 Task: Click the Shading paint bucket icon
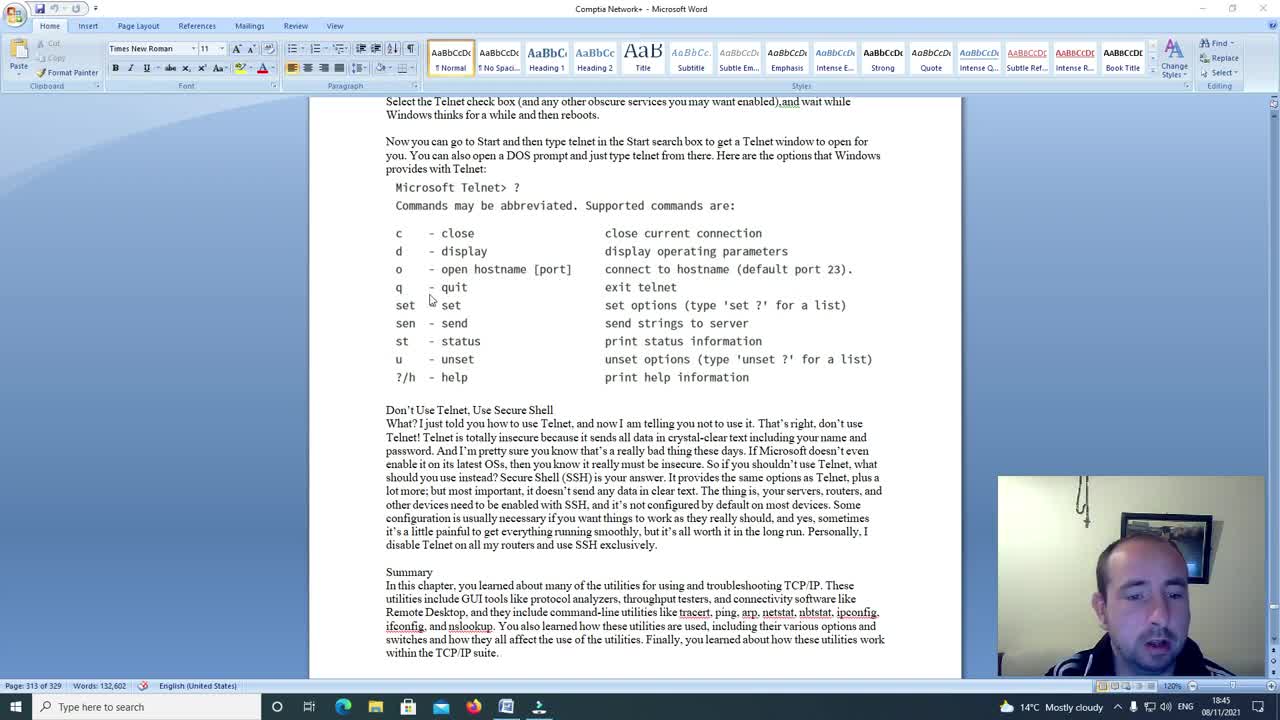click(380, 68)
